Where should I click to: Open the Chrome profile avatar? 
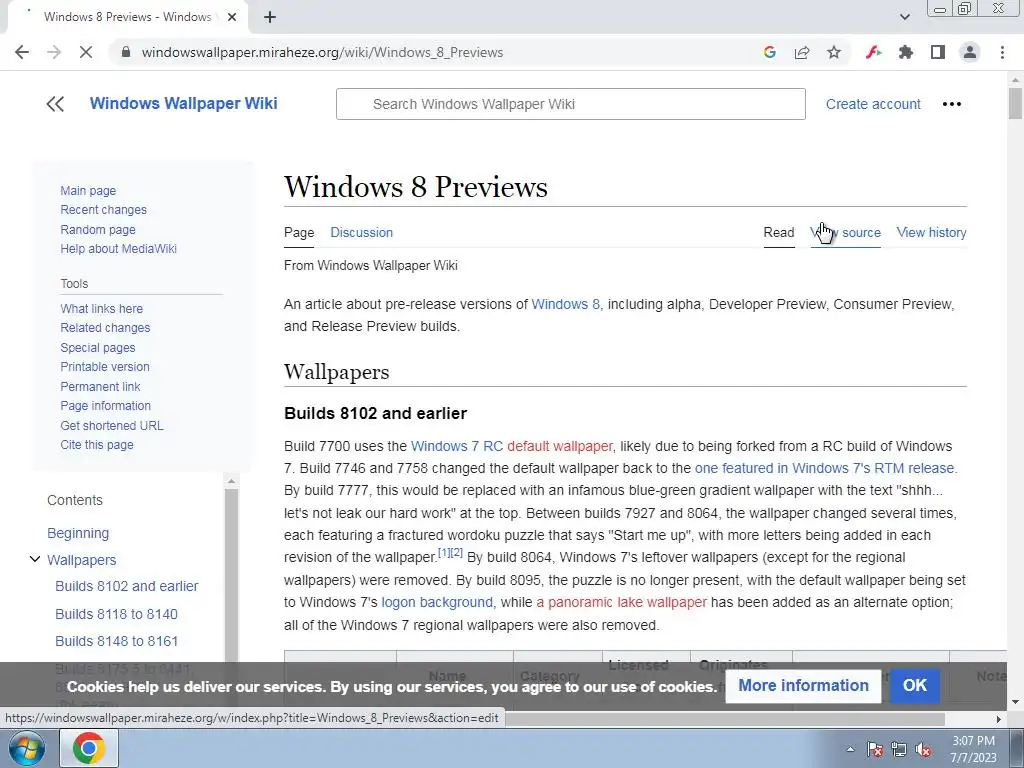[x=970, y=52]
